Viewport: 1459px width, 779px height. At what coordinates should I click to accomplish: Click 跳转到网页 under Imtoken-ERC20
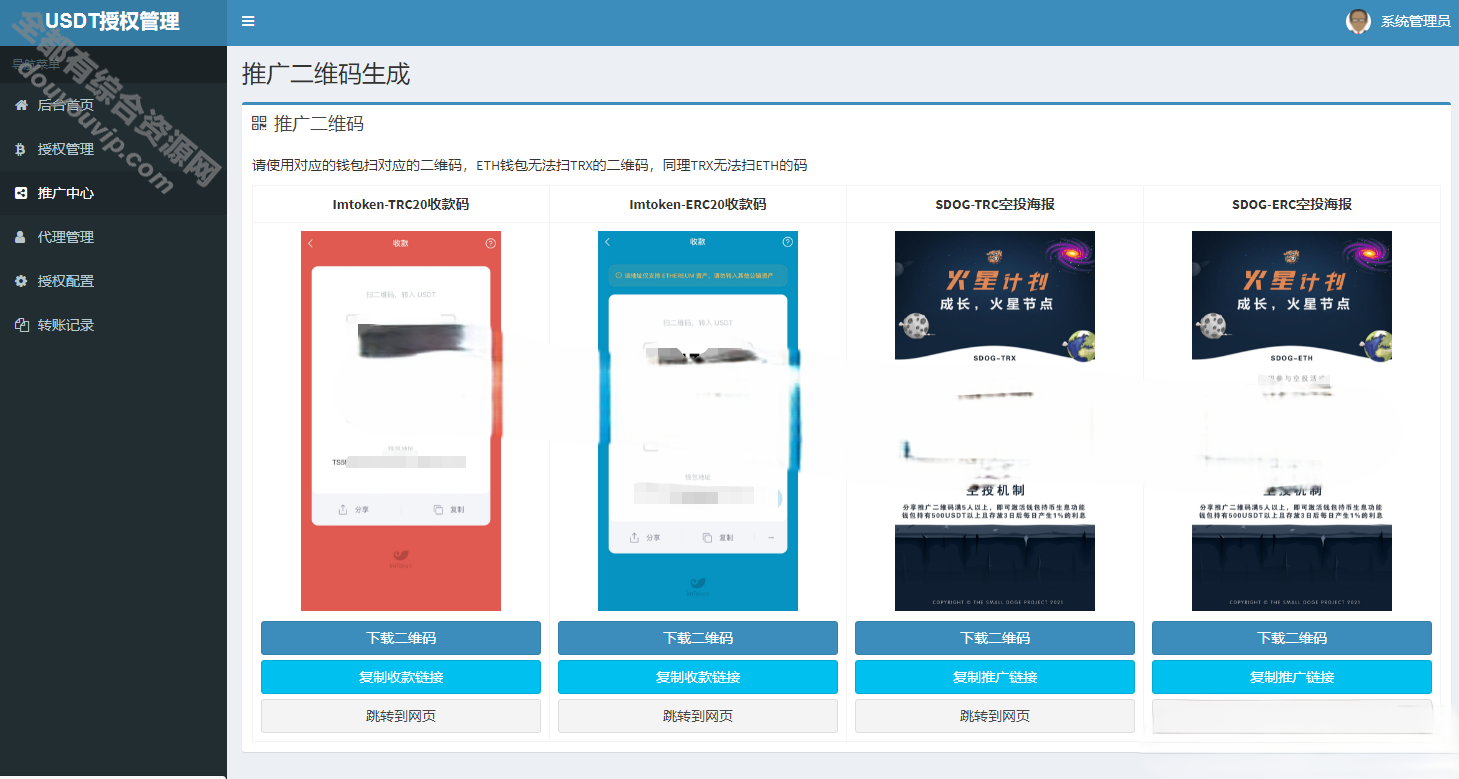click(x=698, y=716)
